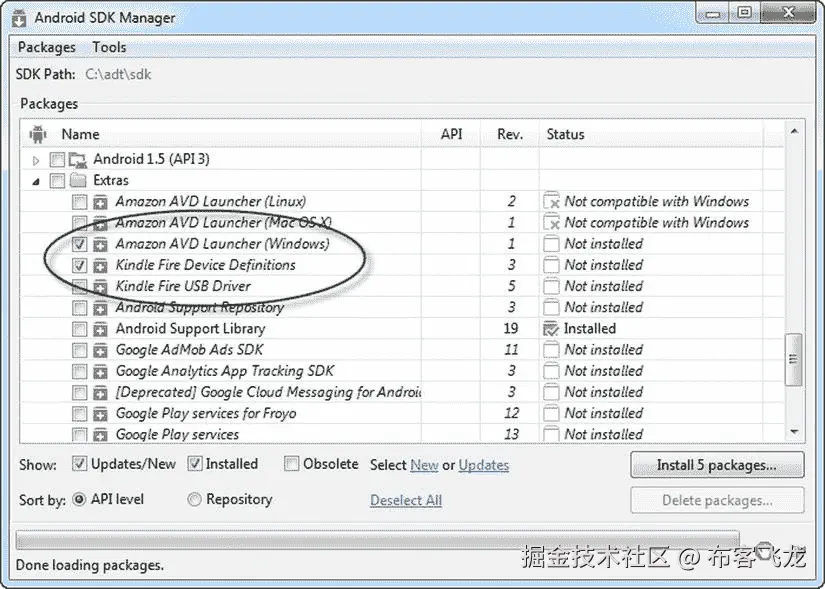The height and width of the screenshot is (589, 825).
Task: Click the Delete packages button
Action: (x=717, y=501)
